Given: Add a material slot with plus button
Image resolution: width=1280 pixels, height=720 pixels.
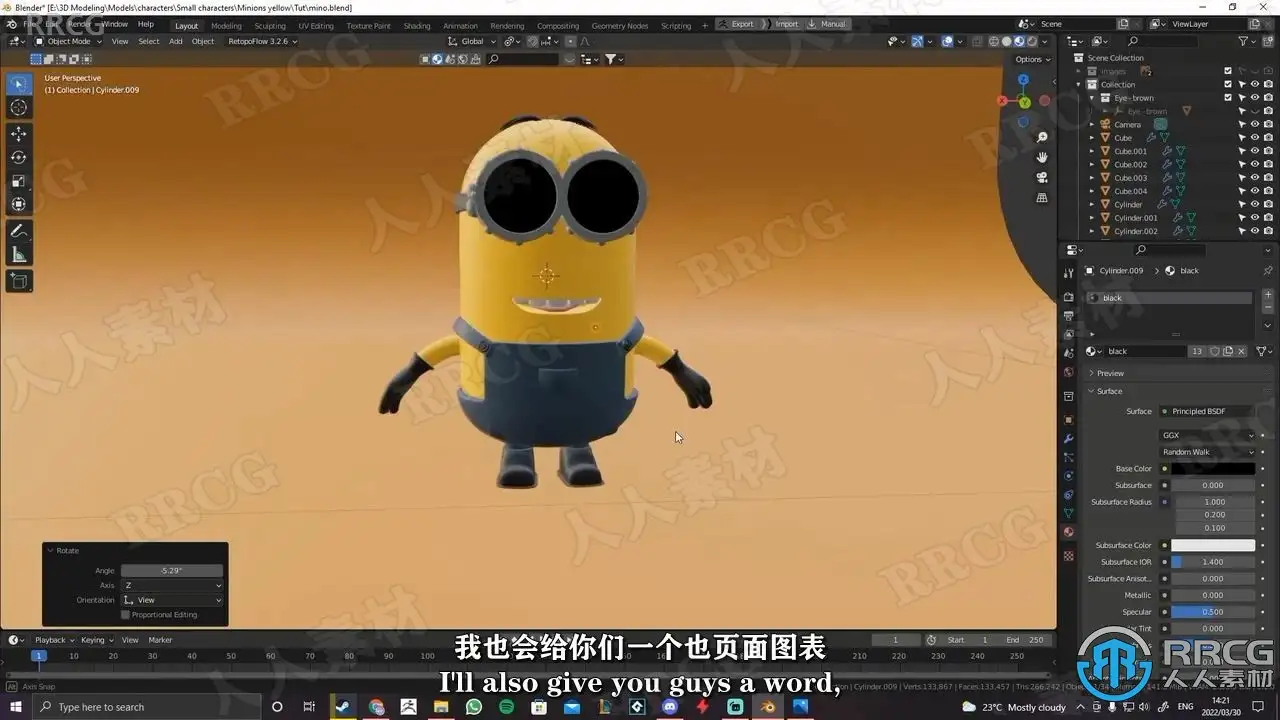Looking at the screenshot, I should 1268,296.
